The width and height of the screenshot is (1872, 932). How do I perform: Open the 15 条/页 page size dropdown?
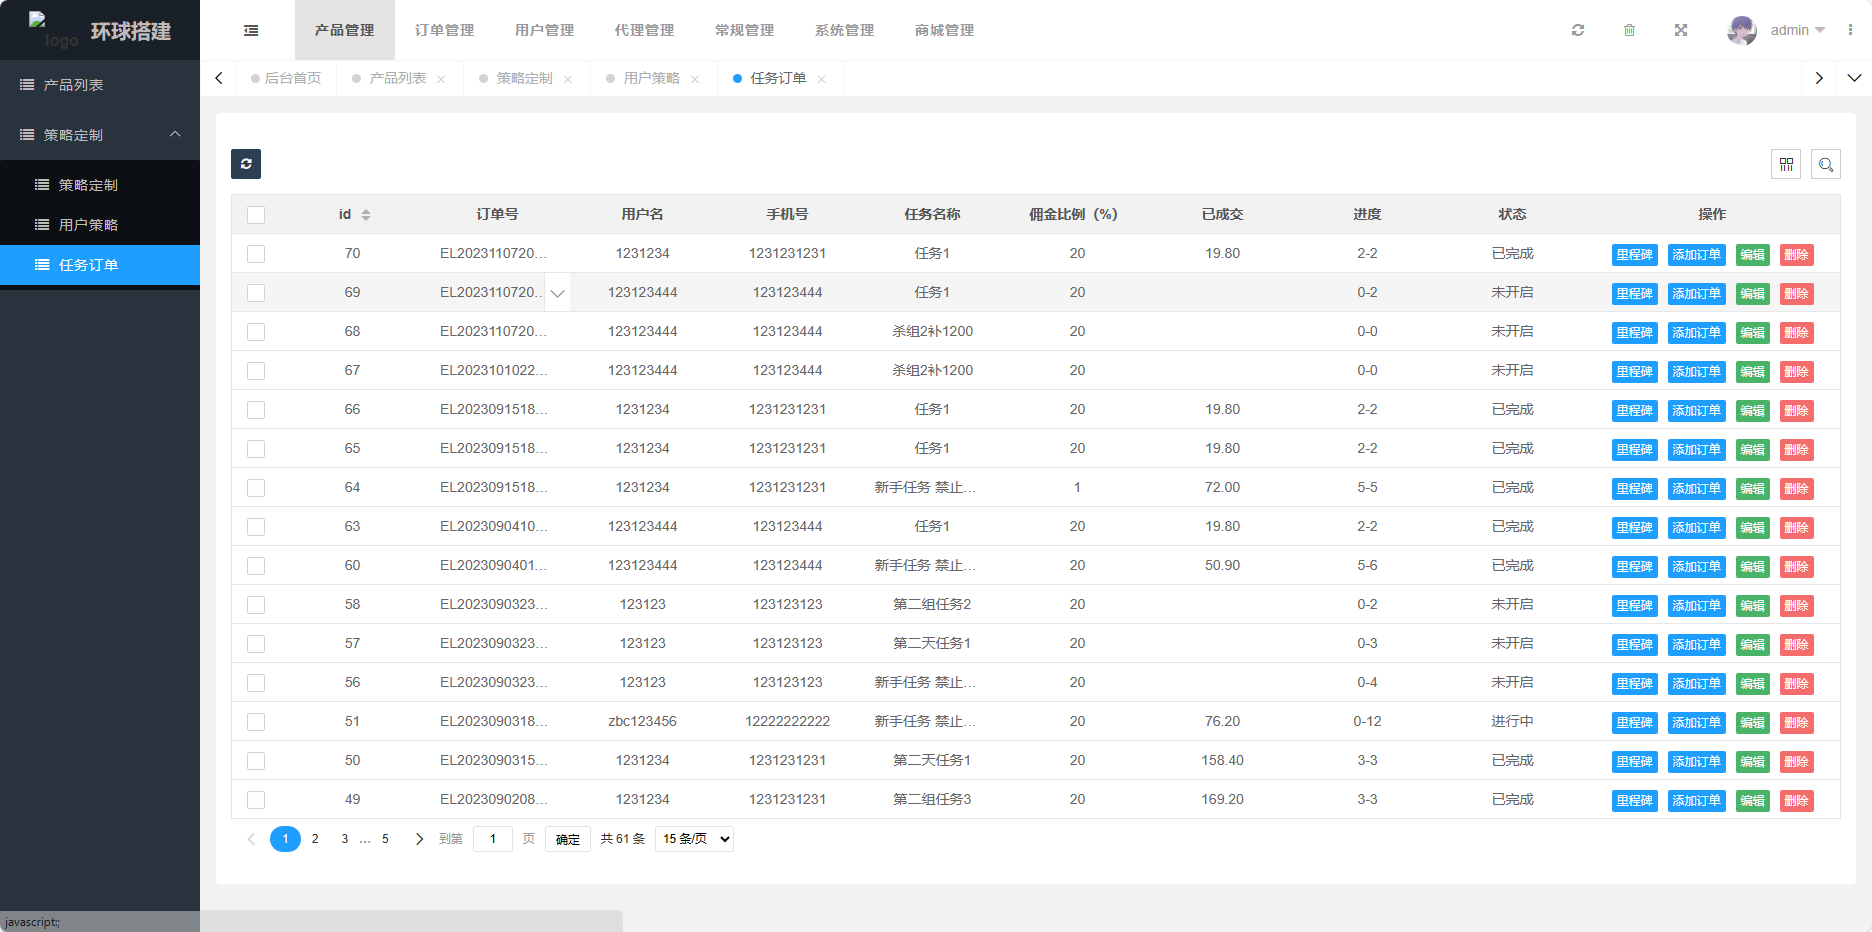click(x=695, y=839)
